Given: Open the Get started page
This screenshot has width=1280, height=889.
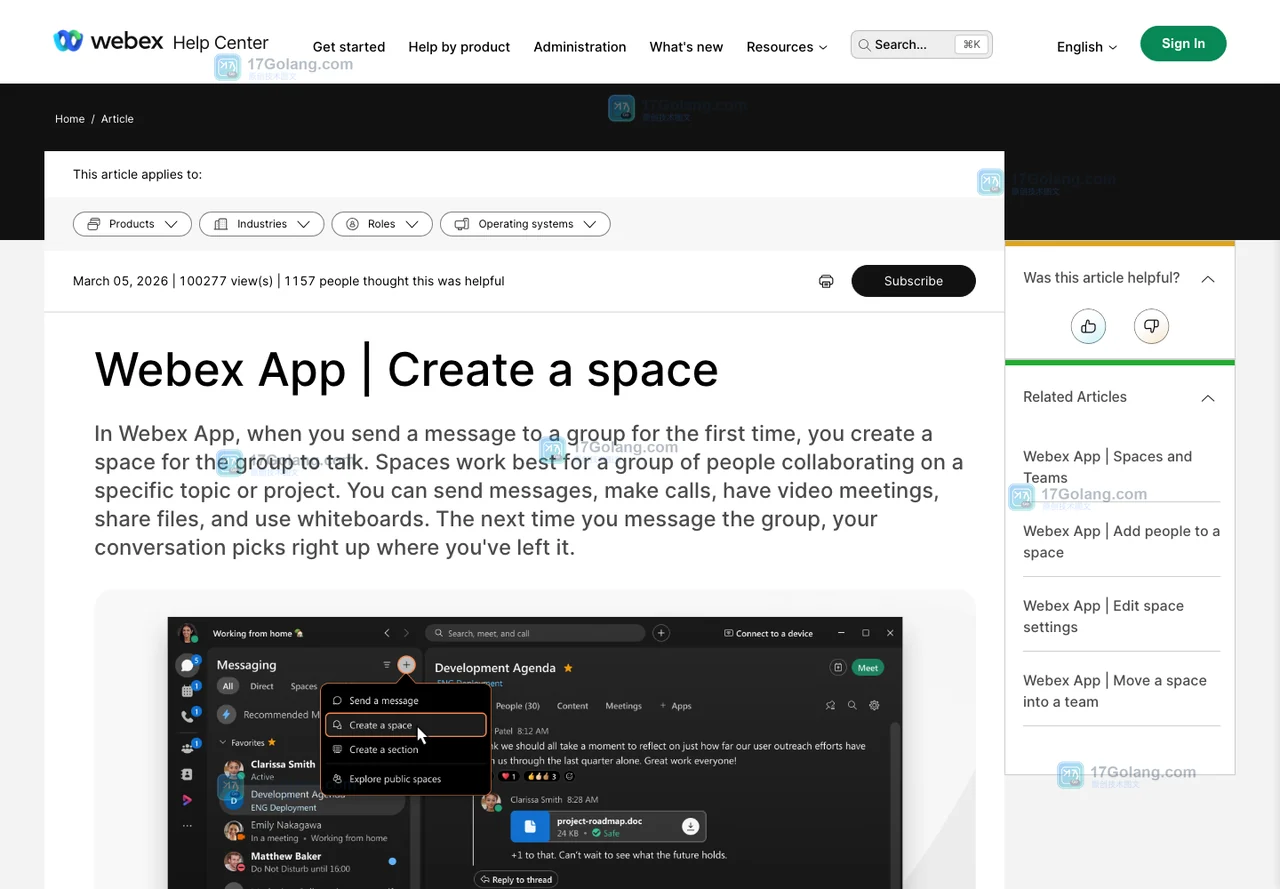Looking at the screenshot, I should coord(349,47).
